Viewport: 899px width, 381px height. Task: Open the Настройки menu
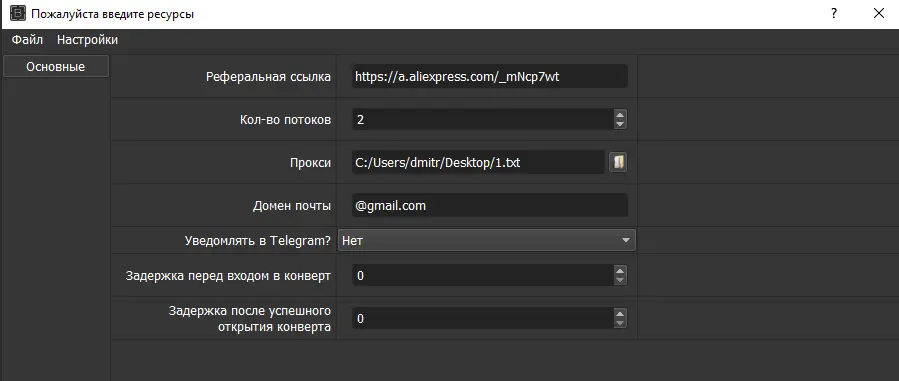click(87, 40)
